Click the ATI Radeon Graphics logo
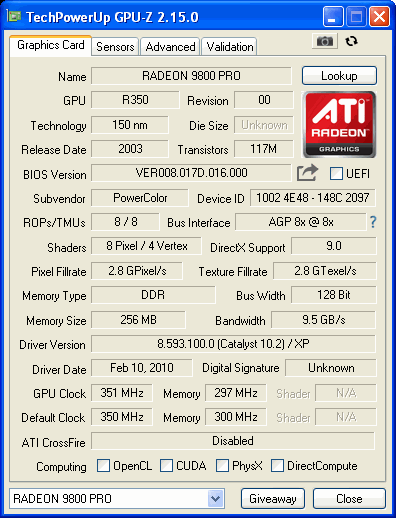 click(x=339, y=124)
